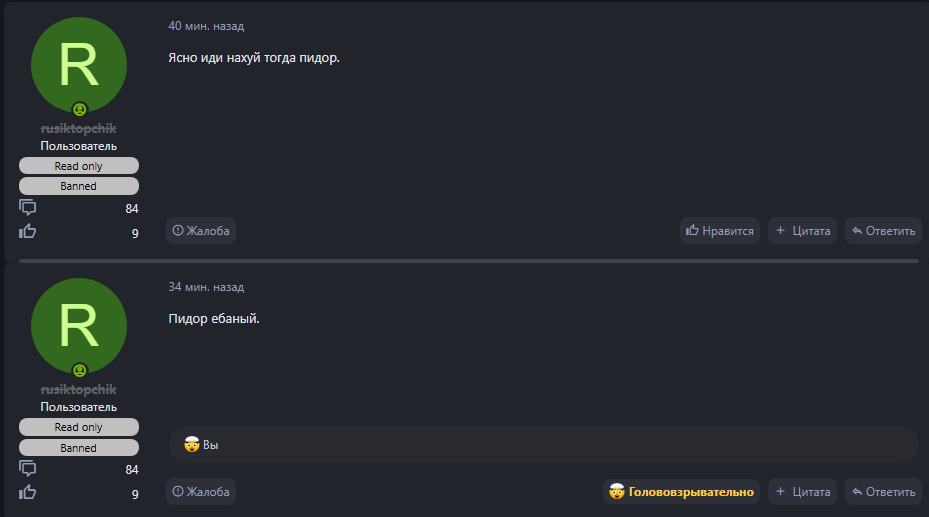Reply to the first post with Ответить

883,231
